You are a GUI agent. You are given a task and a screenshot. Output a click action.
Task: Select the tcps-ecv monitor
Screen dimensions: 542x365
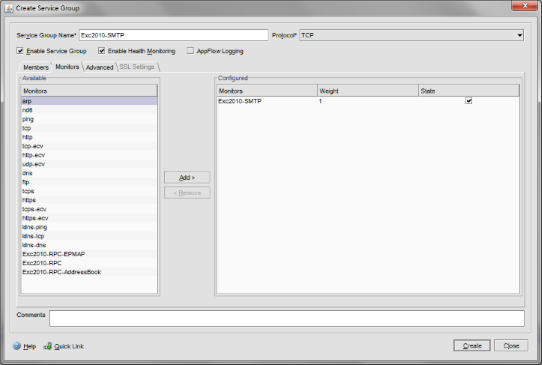coord(89,209)
